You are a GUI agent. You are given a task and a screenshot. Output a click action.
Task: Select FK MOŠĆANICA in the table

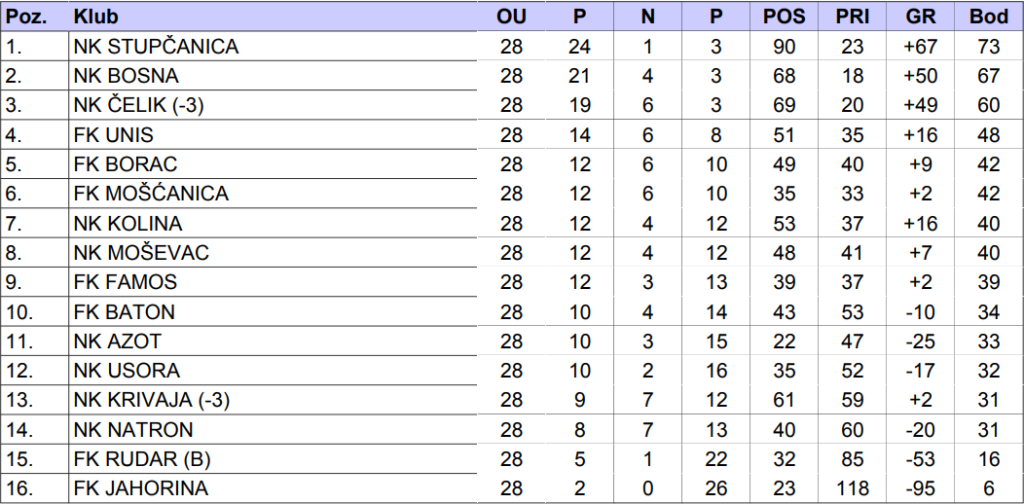point(151,194)
